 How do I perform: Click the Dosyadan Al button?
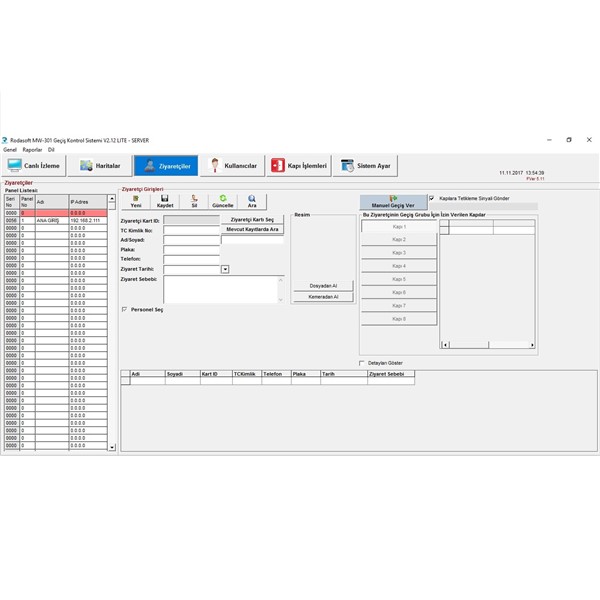323,286
